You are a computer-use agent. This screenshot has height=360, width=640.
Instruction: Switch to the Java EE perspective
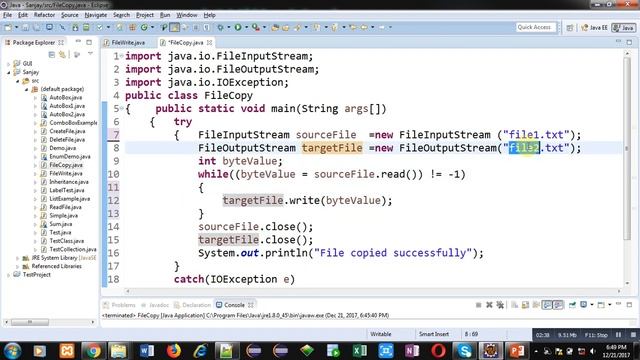point(594,28)
